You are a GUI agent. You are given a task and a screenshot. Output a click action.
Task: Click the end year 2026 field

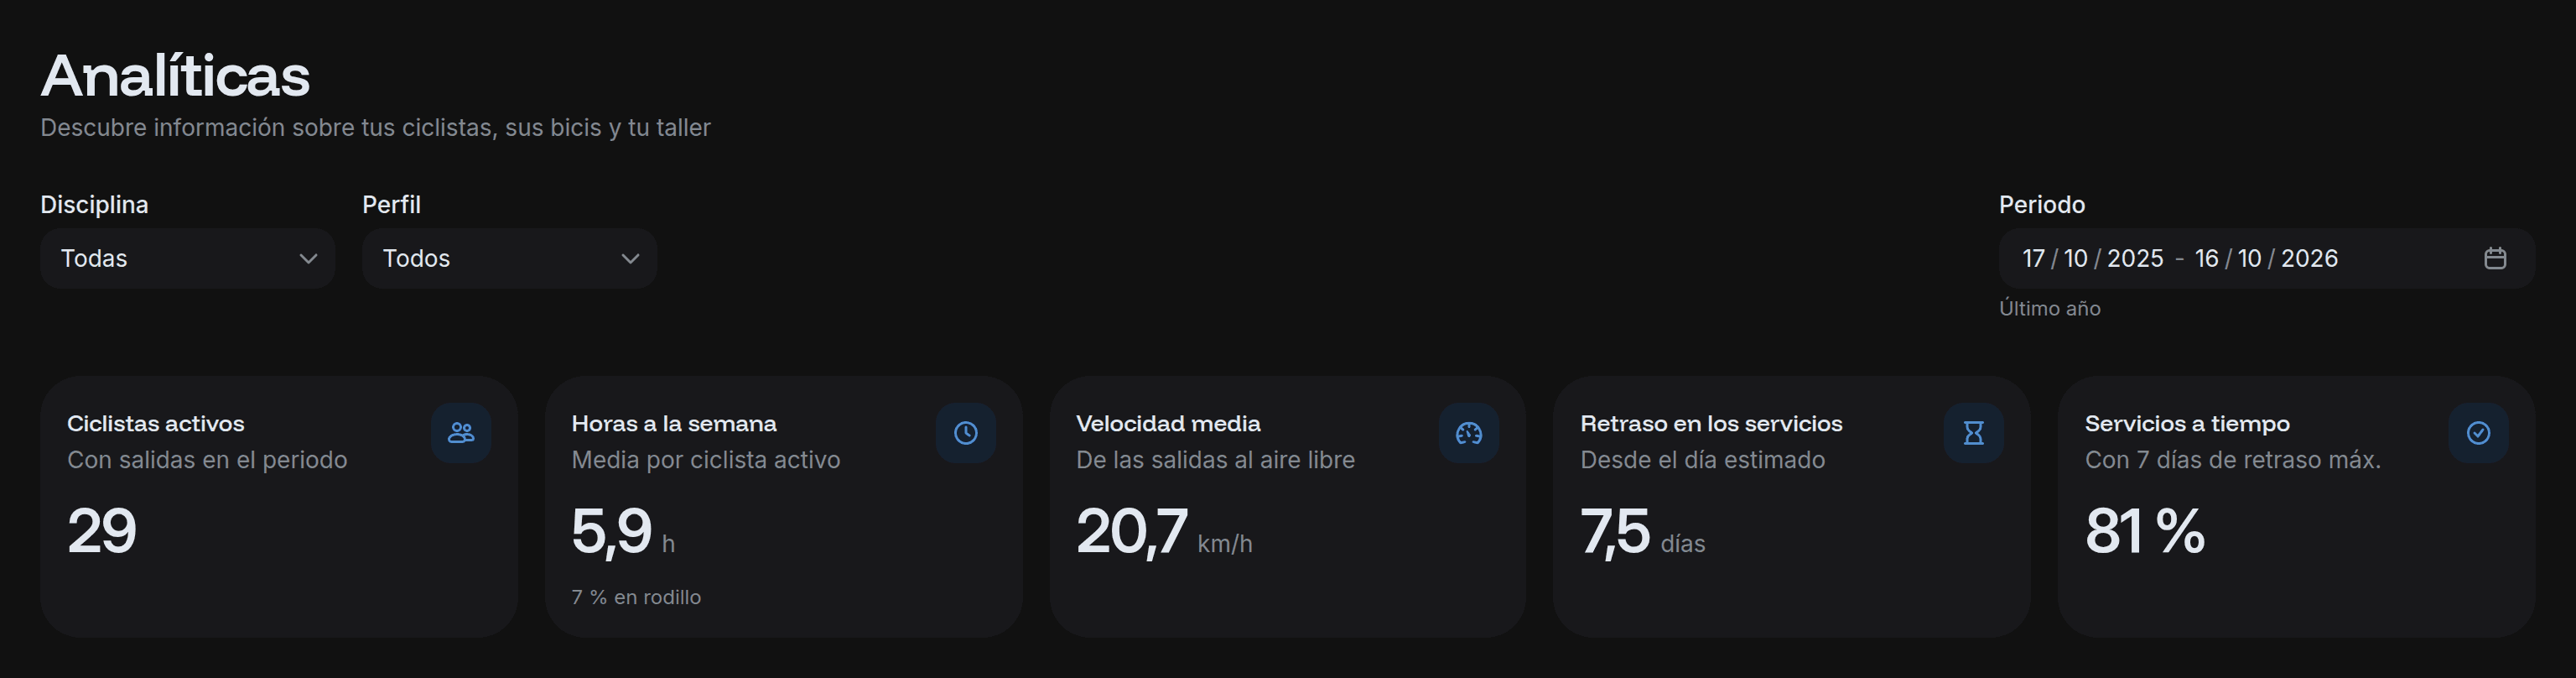tap(2309, 258)
